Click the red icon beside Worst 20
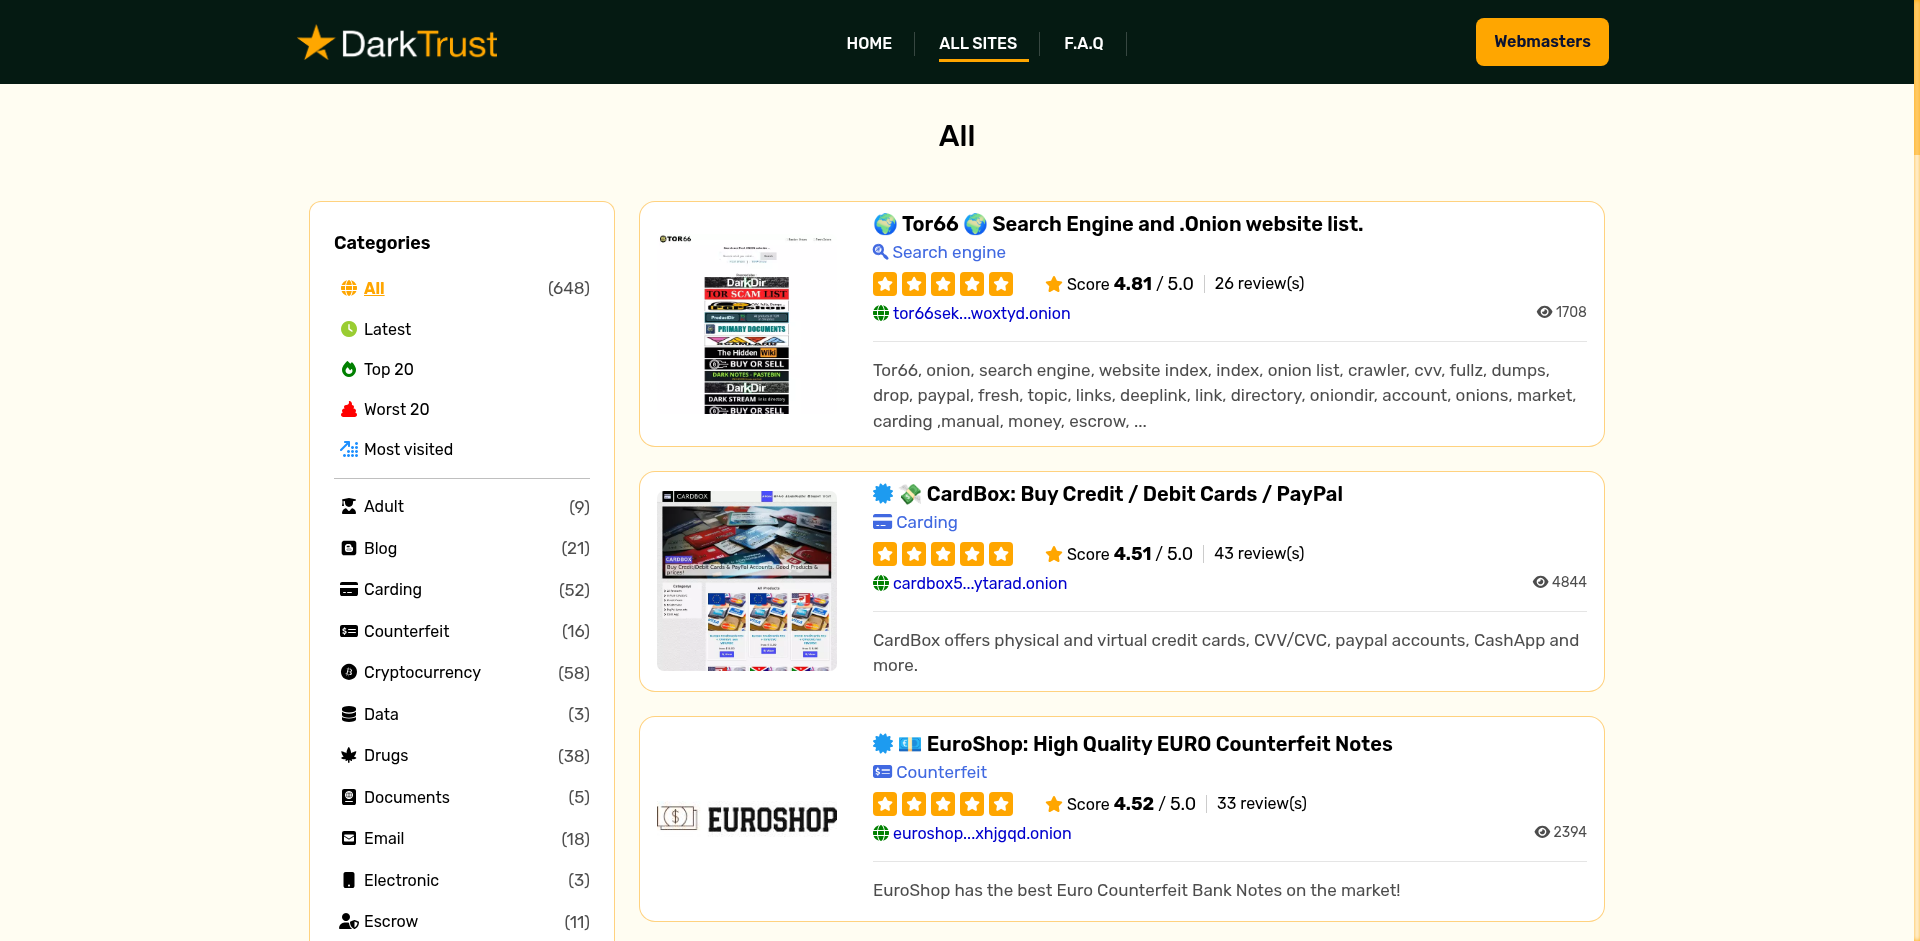The width and height of the screenshot is (1920, 941). coord(348,409)
